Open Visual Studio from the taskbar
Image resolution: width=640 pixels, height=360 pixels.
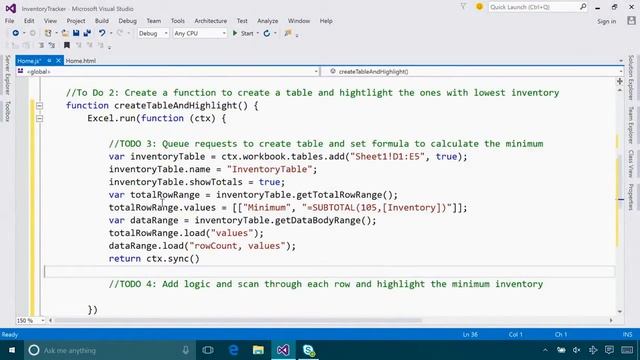(x=283, y=350)
